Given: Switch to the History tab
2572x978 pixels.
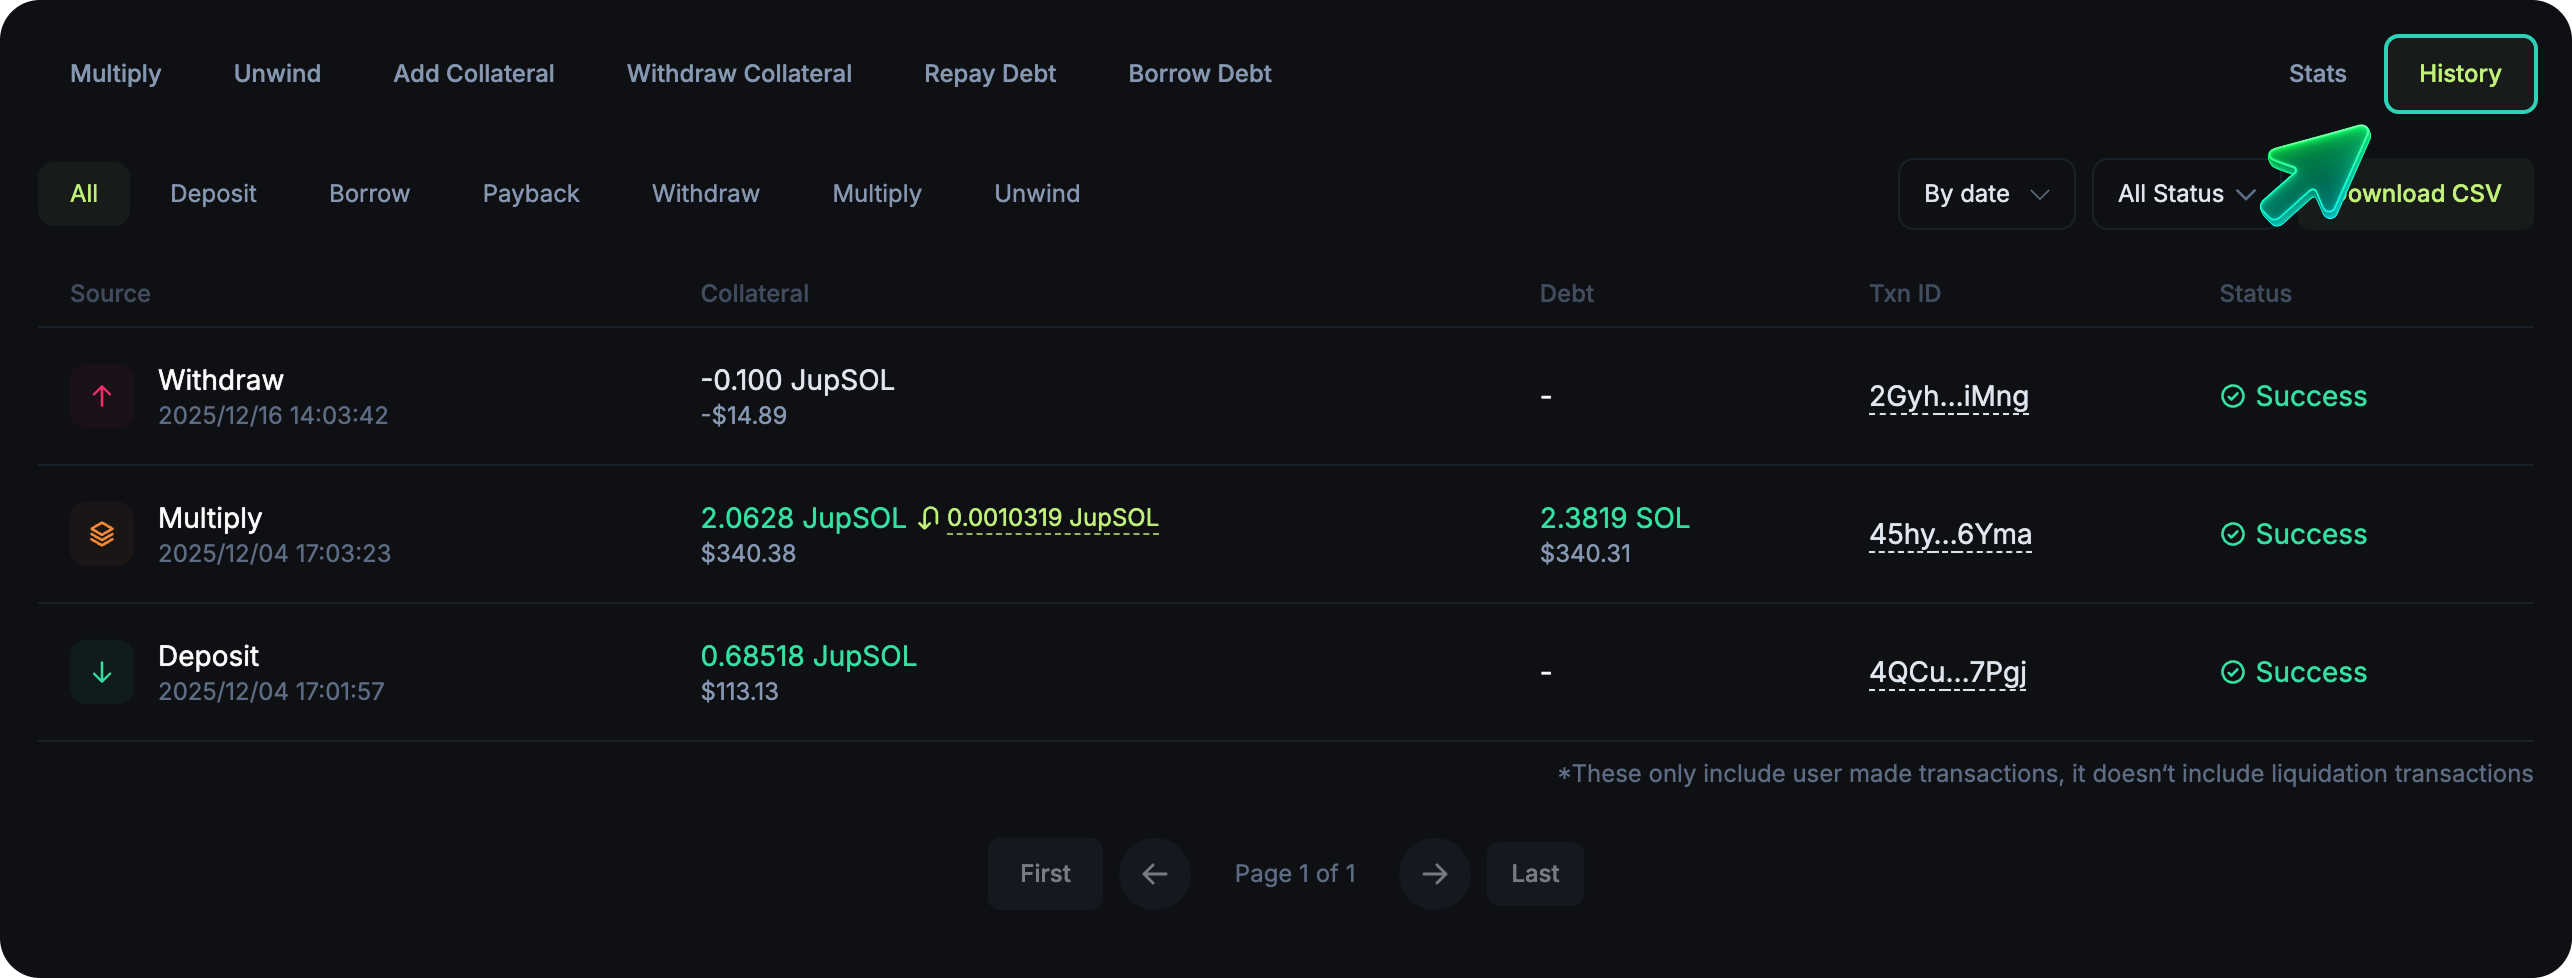Looking at the screenshot, I should [2460, 74].
